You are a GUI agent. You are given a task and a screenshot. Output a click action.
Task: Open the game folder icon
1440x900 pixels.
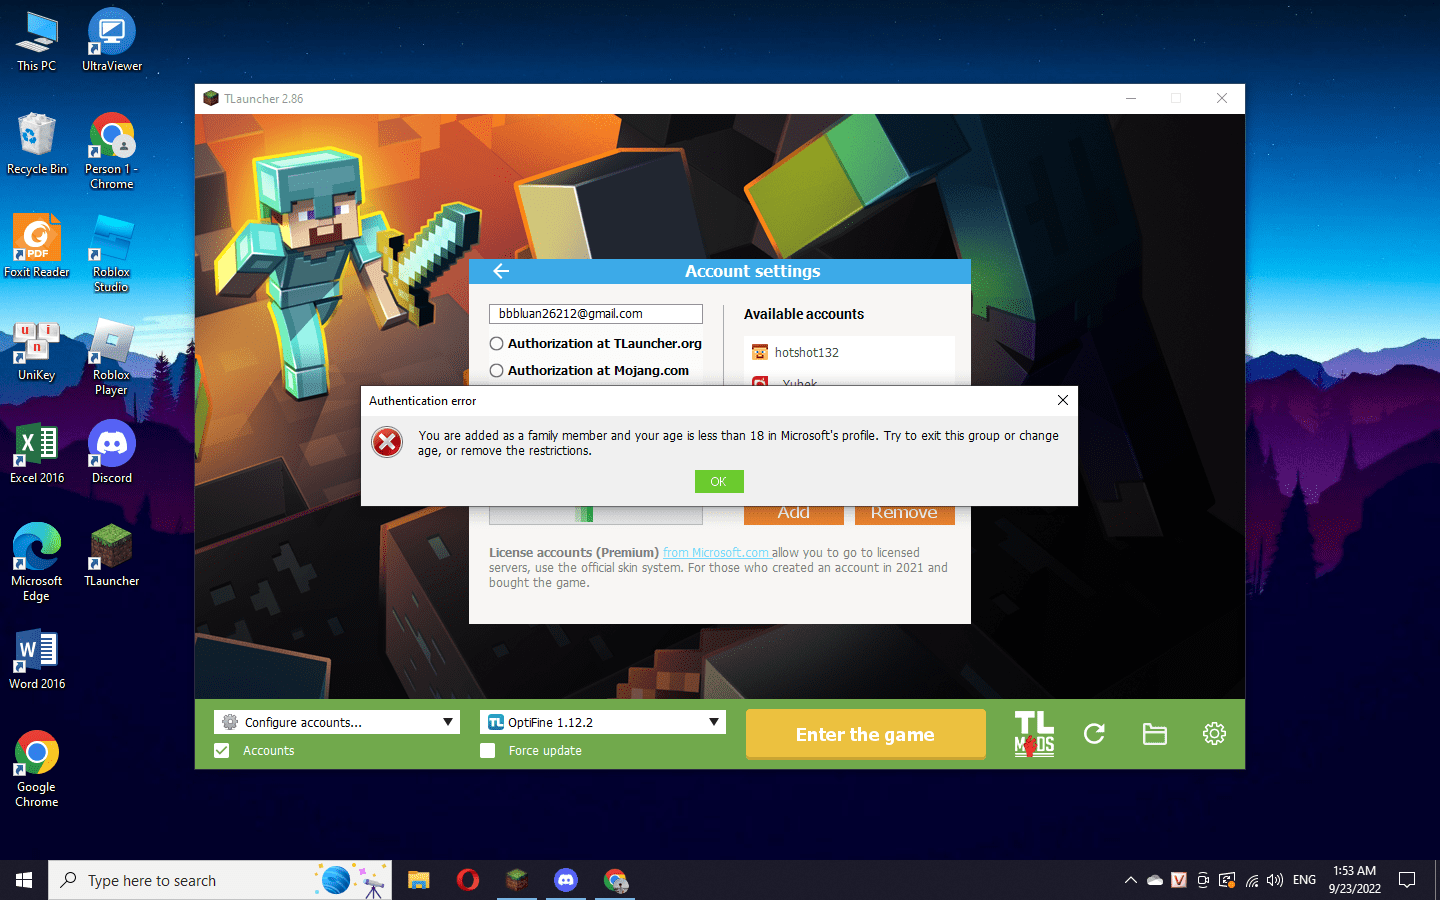coord(1155,734)
